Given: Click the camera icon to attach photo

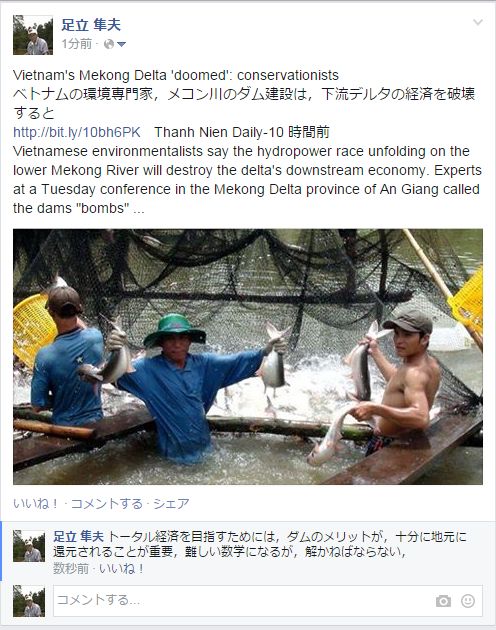Looking at the screenshot, I should click(443, 601).
